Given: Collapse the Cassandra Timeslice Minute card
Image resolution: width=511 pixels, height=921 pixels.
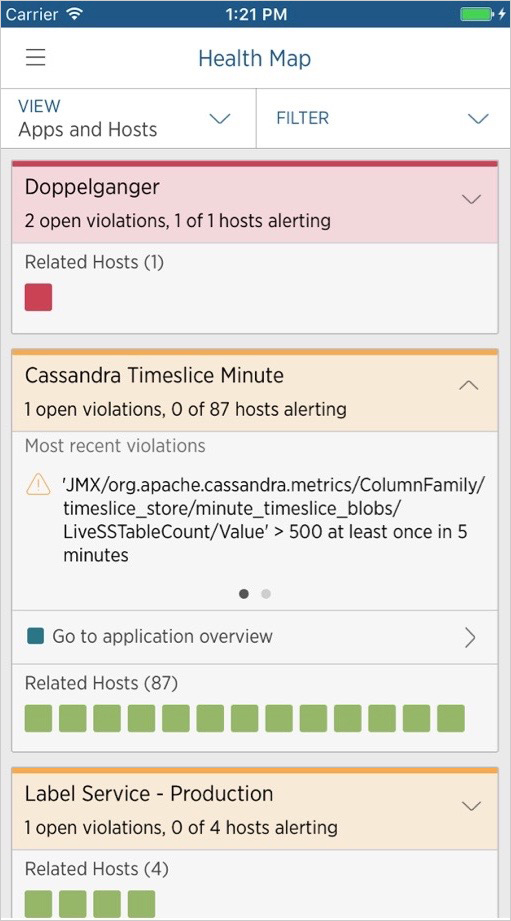Looking at the screenshot, I should (x=468, y=386).
